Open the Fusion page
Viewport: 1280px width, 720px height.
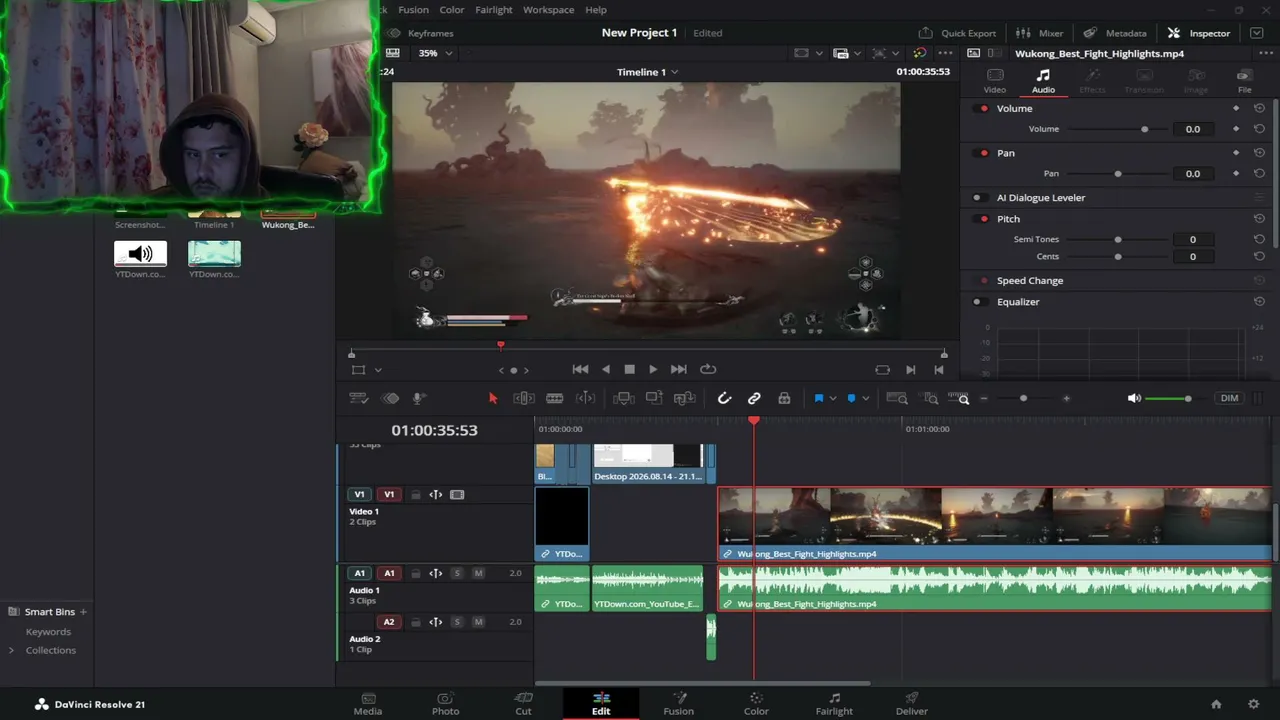pos(678,704)
